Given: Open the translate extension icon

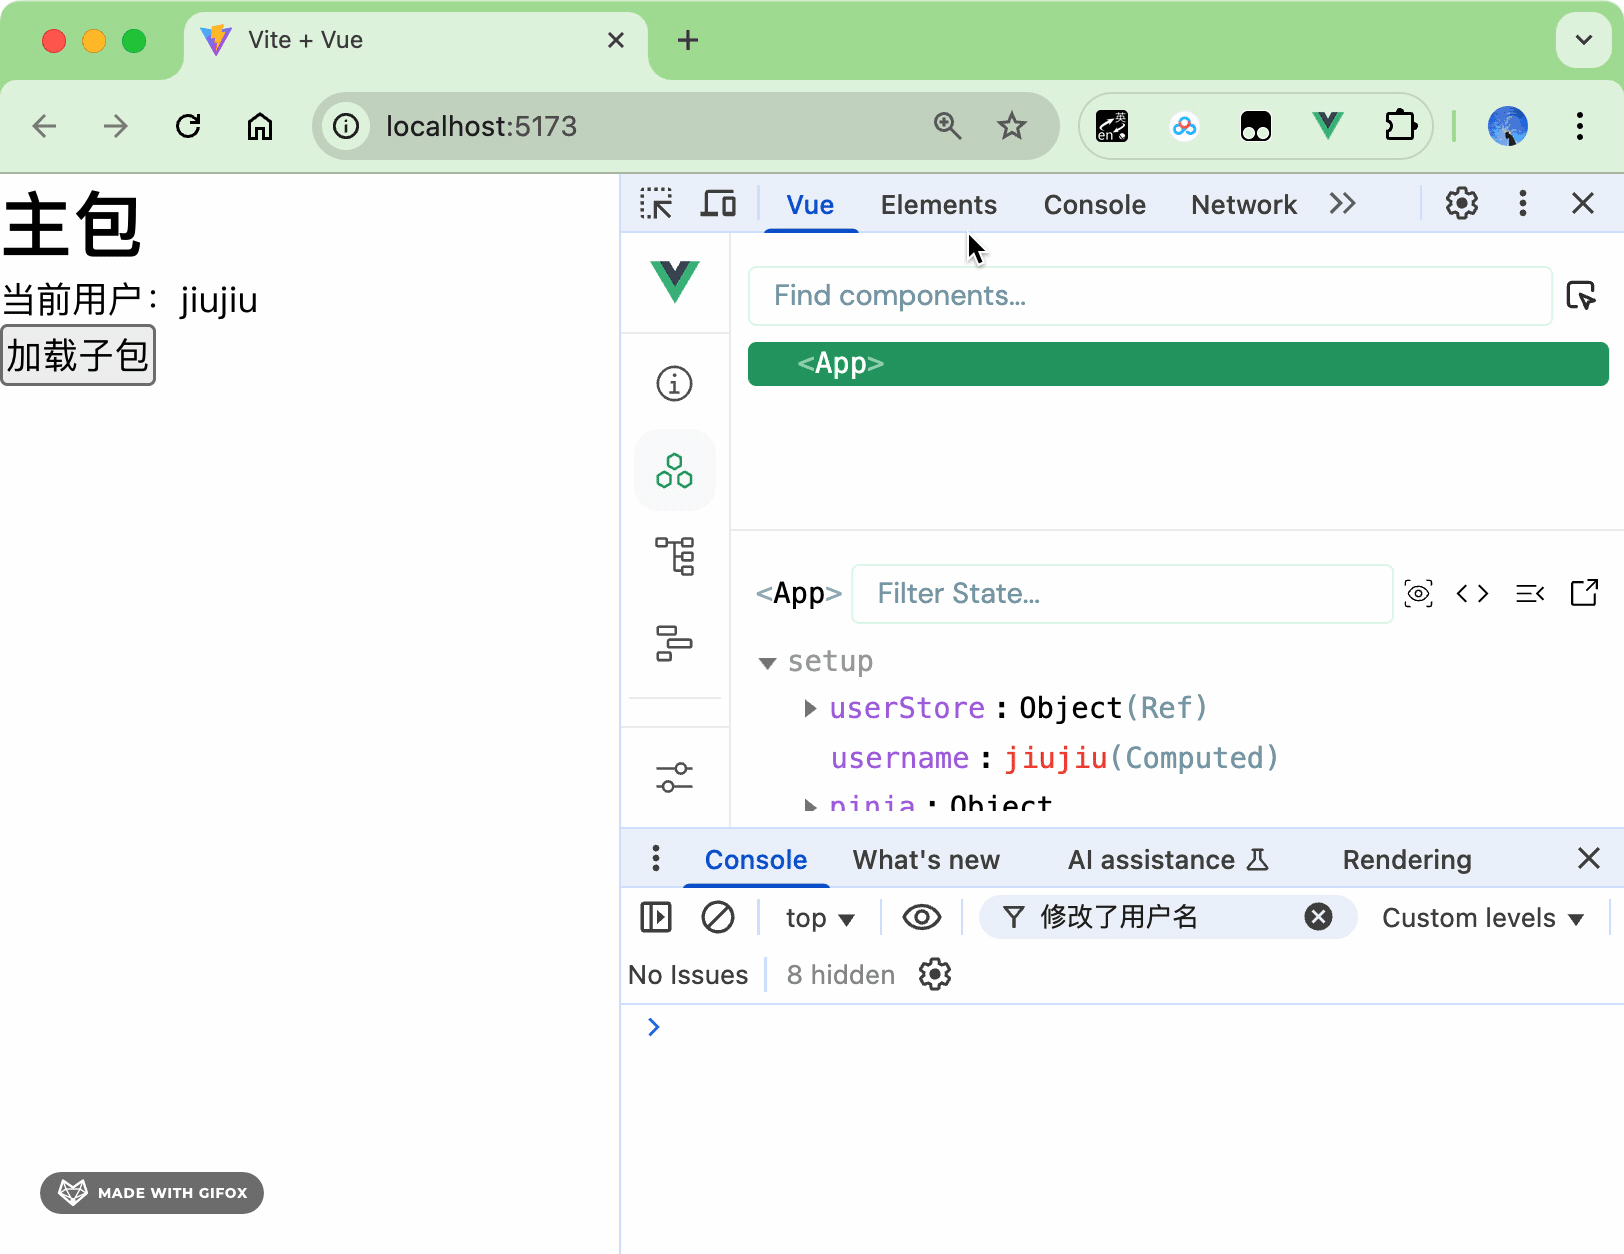Looking at the screenshot, I should [x=1112, y=126].
